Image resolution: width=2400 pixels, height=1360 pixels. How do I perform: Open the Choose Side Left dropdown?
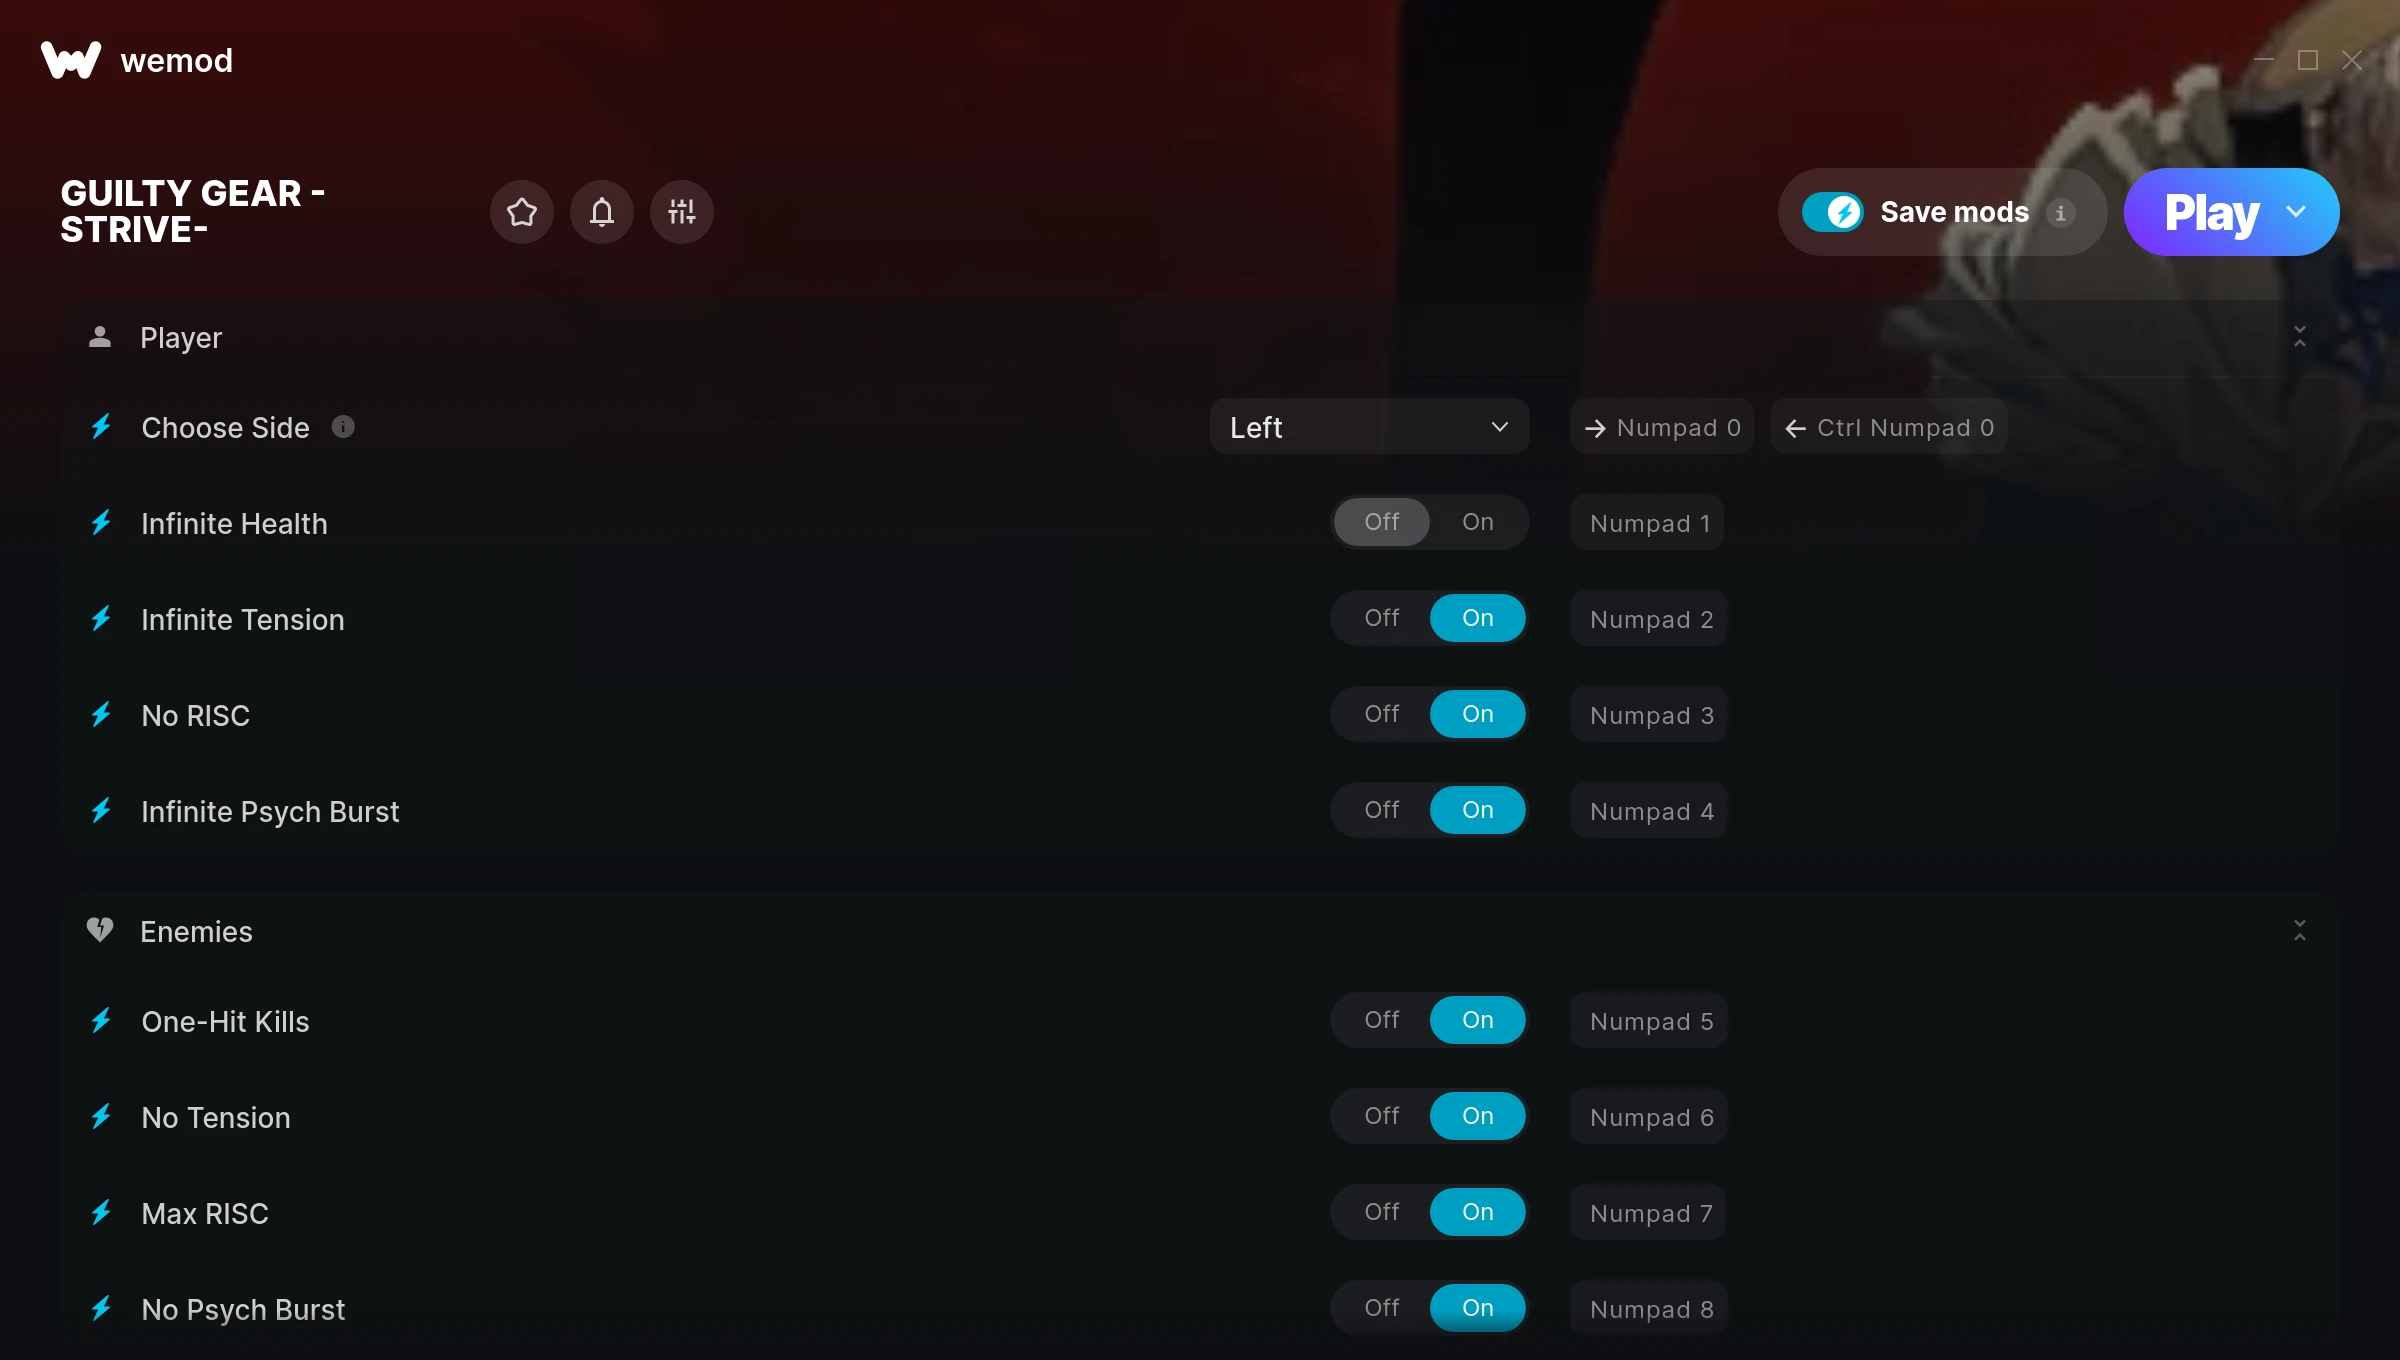point(1370,427)
